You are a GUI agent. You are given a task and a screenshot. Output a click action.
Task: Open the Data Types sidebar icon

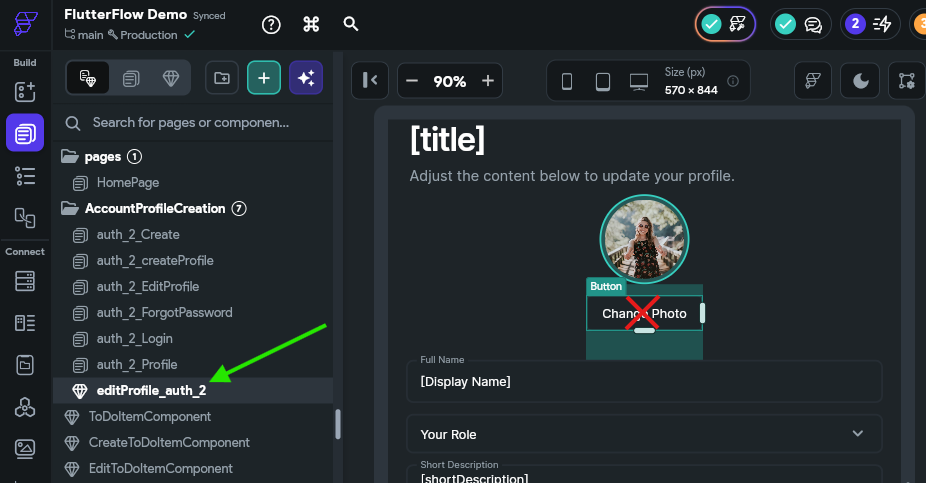point(25,323)
